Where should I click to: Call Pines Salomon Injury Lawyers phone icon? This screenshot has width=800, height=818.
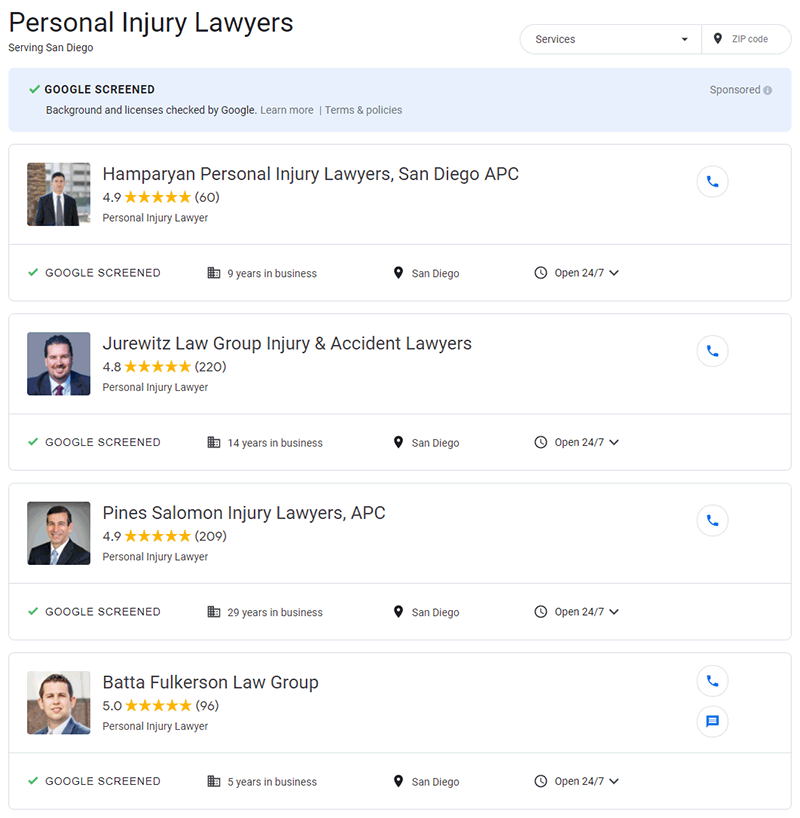pos(712,520)
